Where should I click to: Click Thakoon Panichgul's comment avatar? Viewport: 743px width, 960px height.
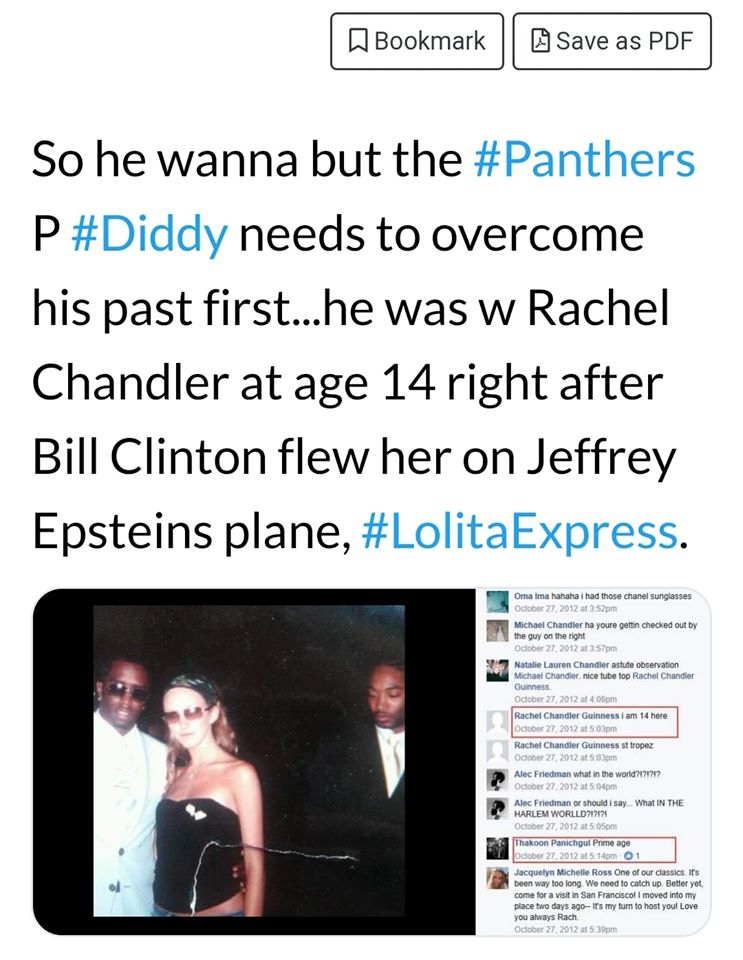[x=497, y=848]
